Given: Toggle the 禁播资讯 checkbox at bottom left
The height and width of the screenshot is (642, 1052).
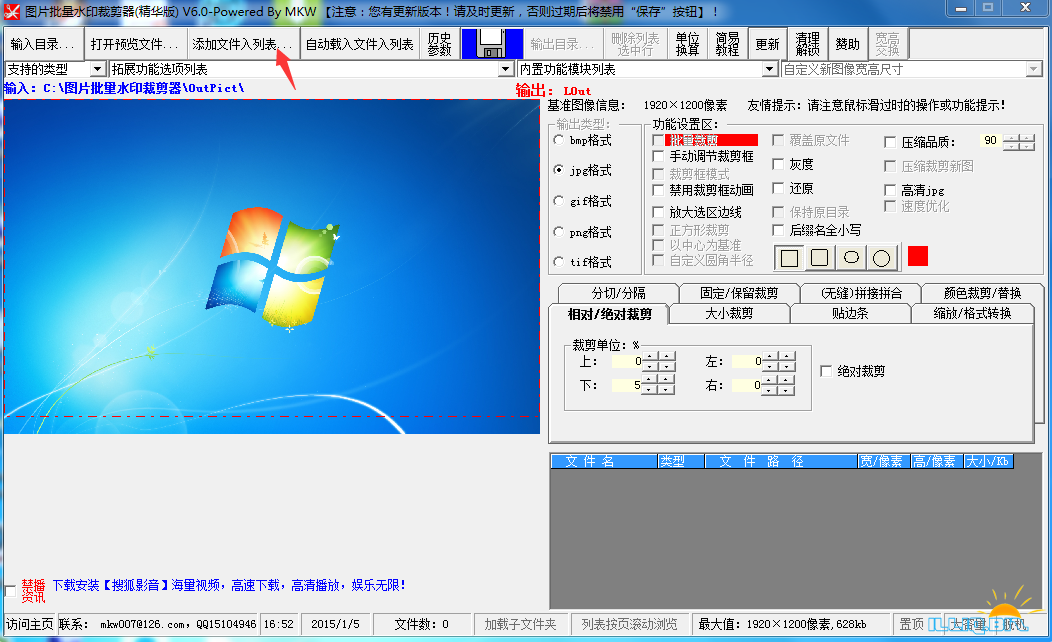Looking at the screenshot, I should (10, 591).
